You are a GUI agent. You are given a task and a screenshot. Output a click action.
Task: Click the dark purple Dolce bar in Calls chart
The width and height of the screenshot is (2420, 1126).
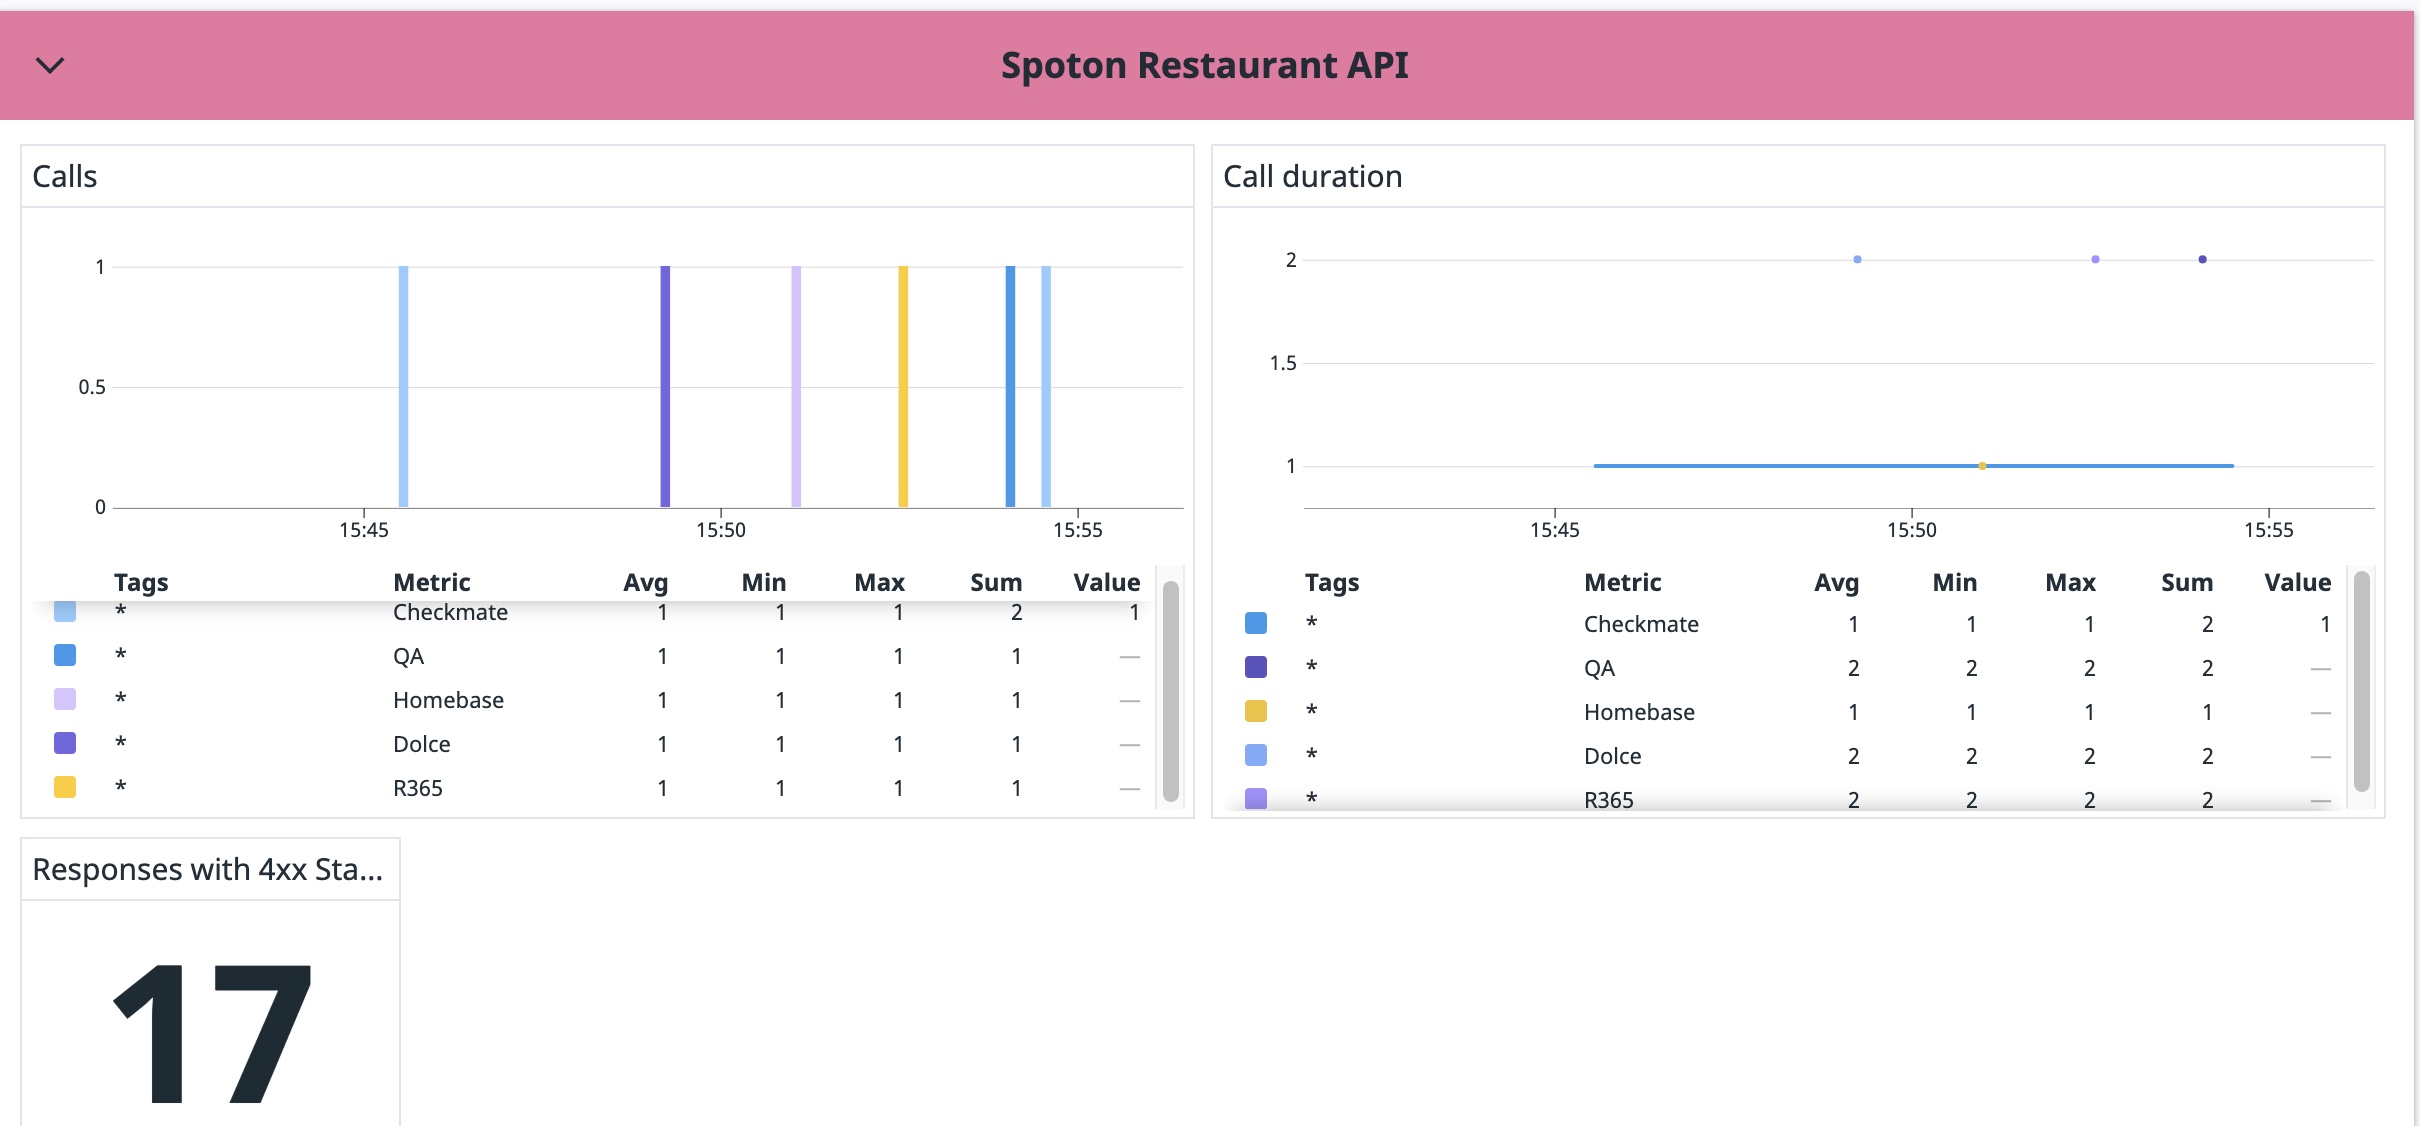665,387
